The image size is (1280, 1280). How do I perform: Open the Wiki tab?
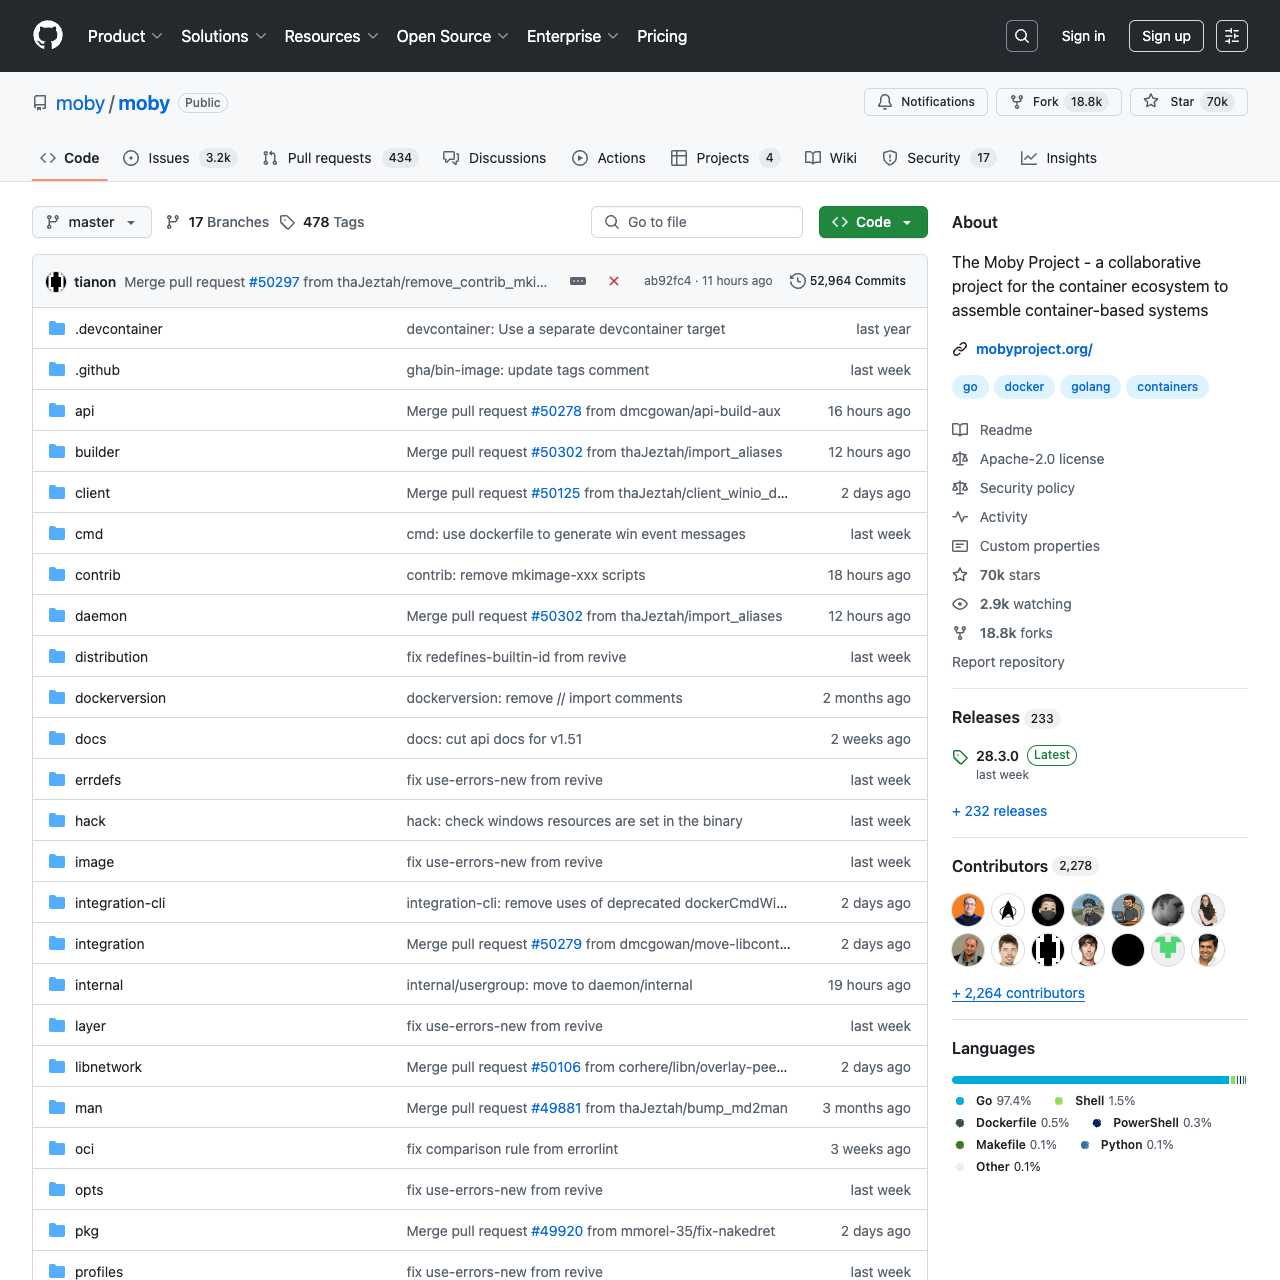pos(831,158)
